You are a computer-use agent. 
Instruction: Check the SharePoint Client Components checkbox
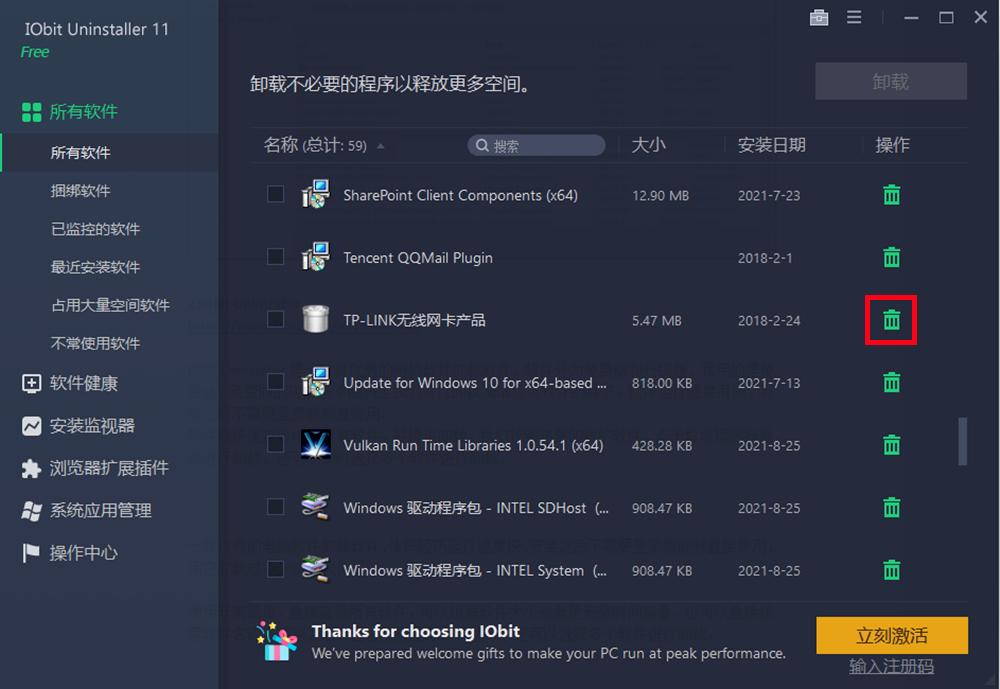(x=276, y=194)
